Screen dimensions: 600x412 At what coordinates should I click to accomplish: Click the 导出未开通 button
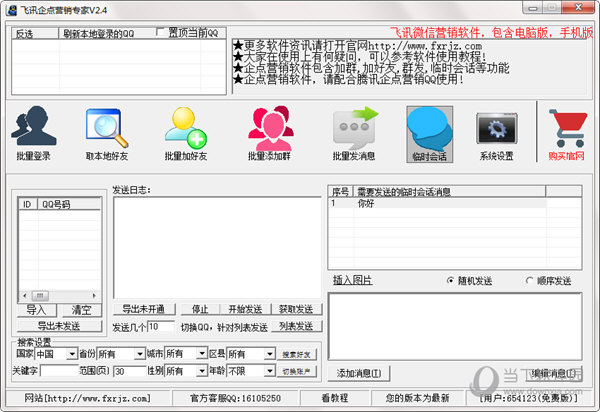144,309
